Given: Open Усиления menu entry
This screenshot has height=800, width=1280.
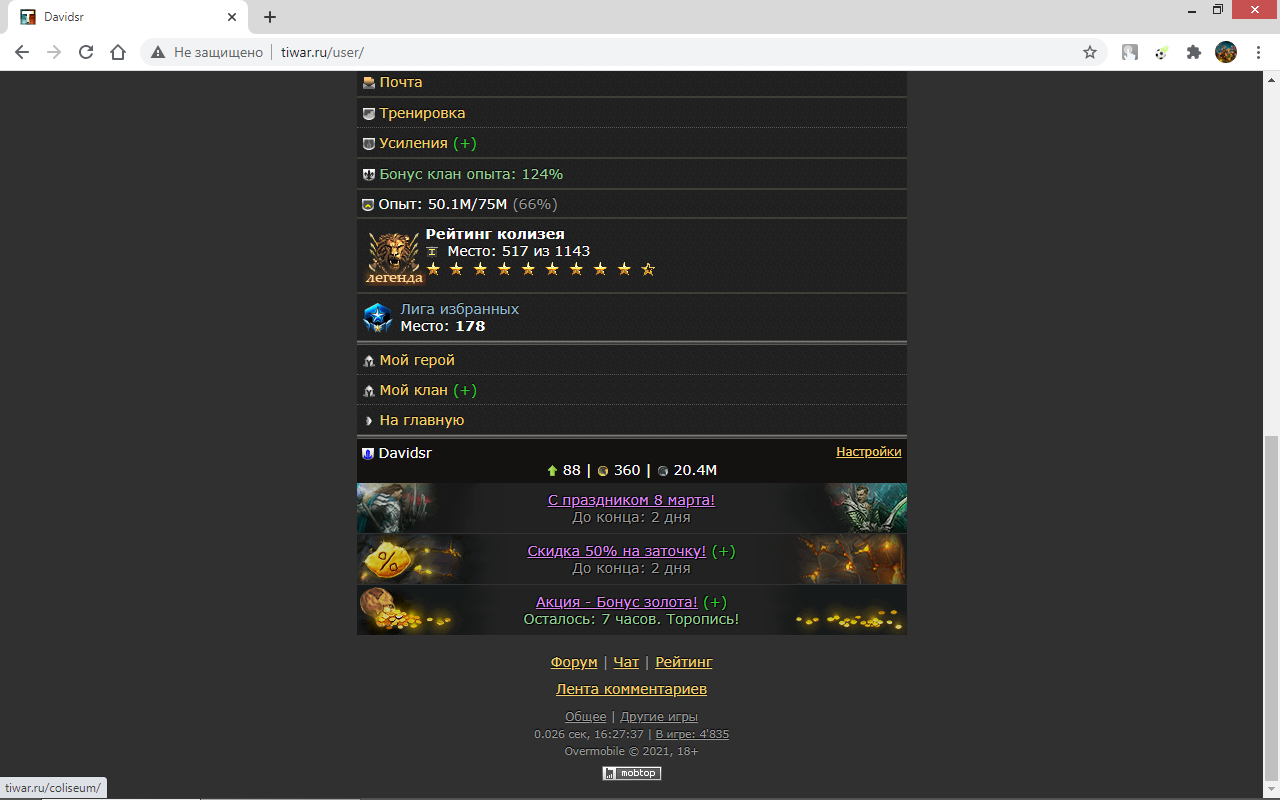Looking at the screenshot, I should point(413,143).
